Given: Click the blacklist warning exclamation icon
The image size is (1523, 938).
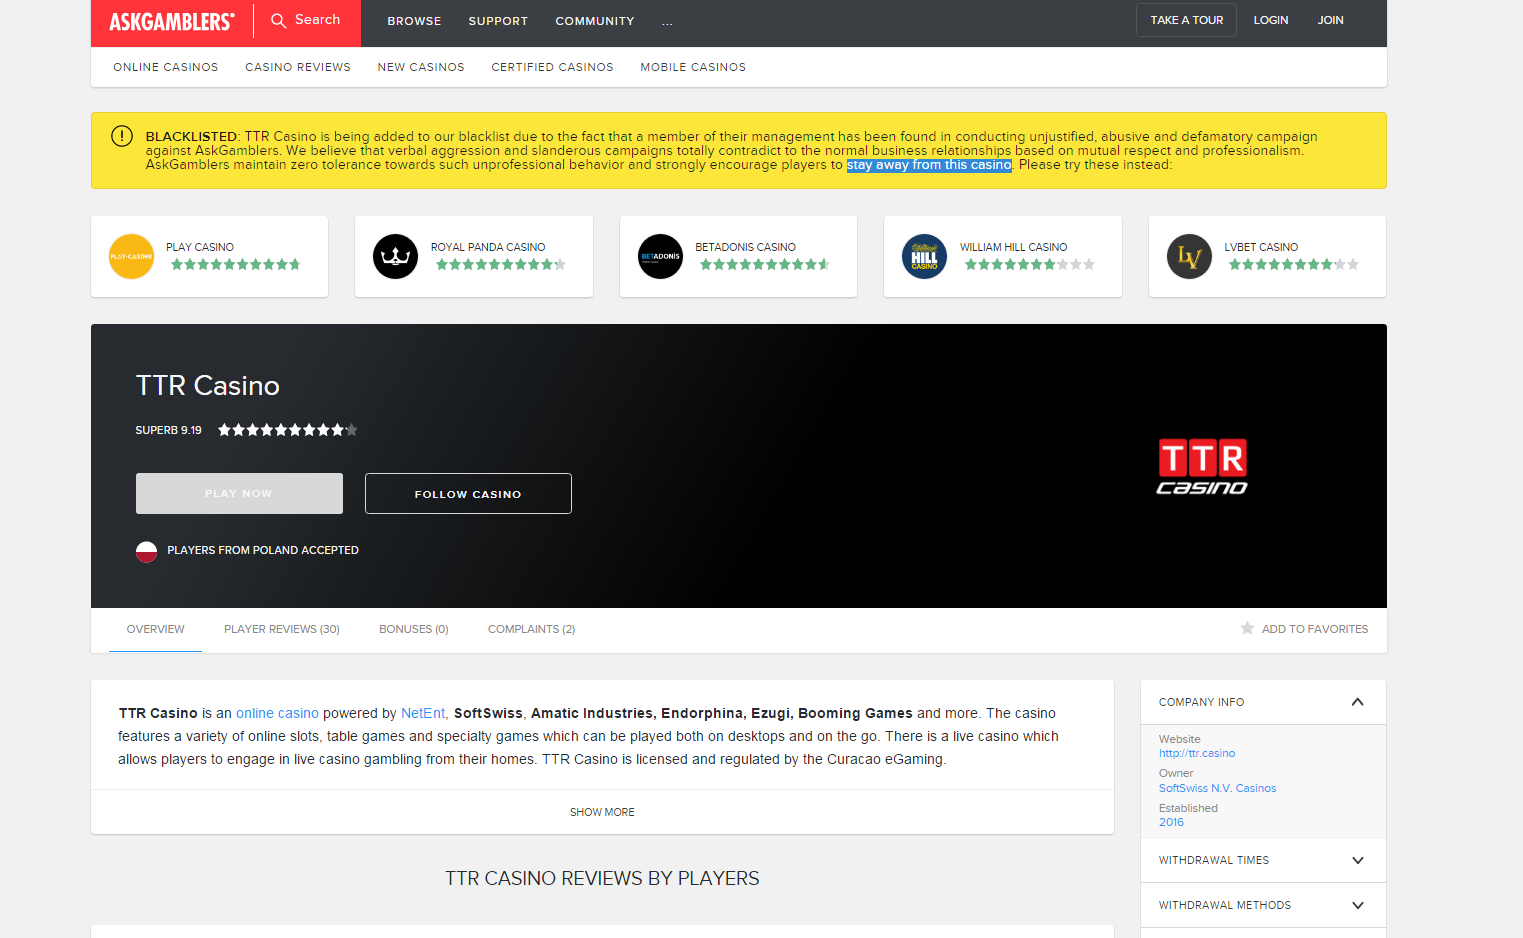Looking at the screenshot, I should click(122, 136).
